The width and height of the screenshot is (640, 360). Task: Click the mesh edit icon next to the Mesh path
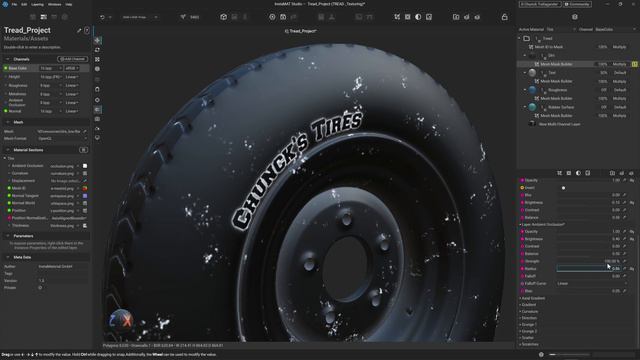84,131
